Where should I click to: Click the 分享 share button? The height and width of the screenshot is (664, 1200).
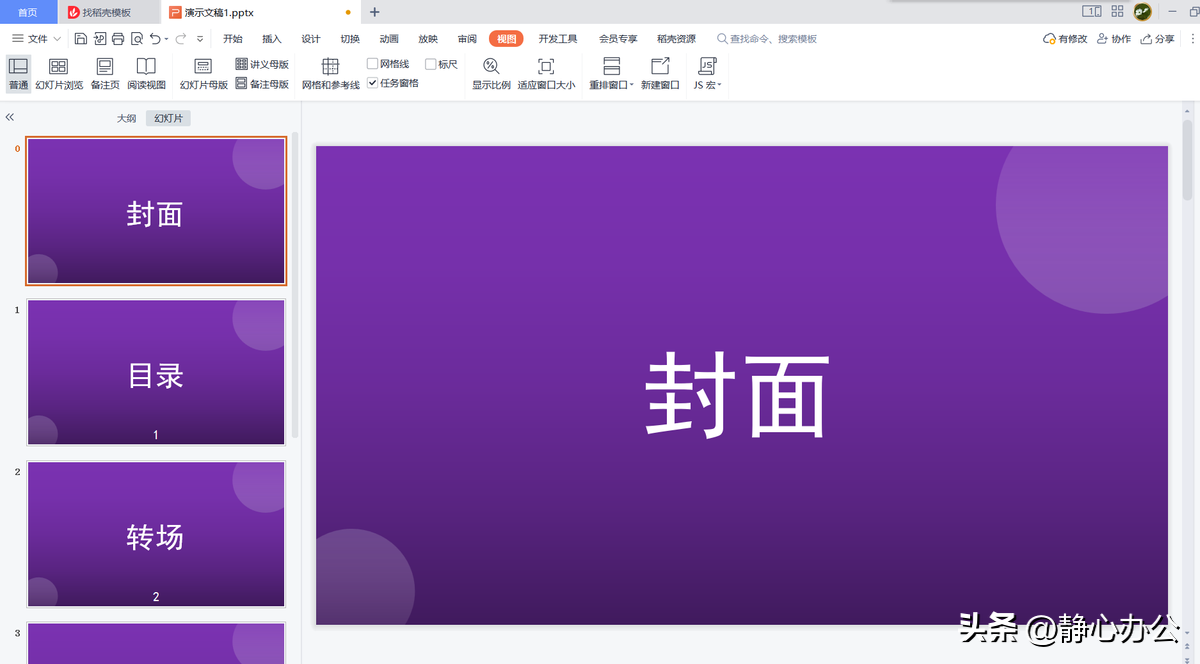1157,39
